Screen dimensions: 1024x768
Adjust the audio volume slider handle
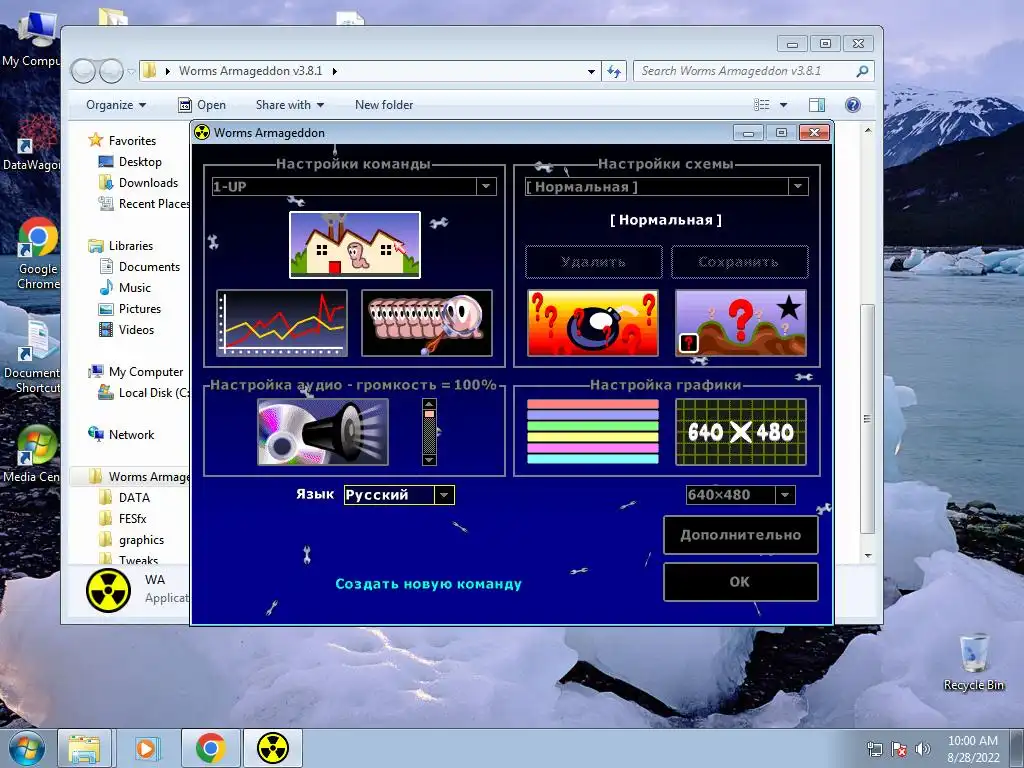click(429, 414)
